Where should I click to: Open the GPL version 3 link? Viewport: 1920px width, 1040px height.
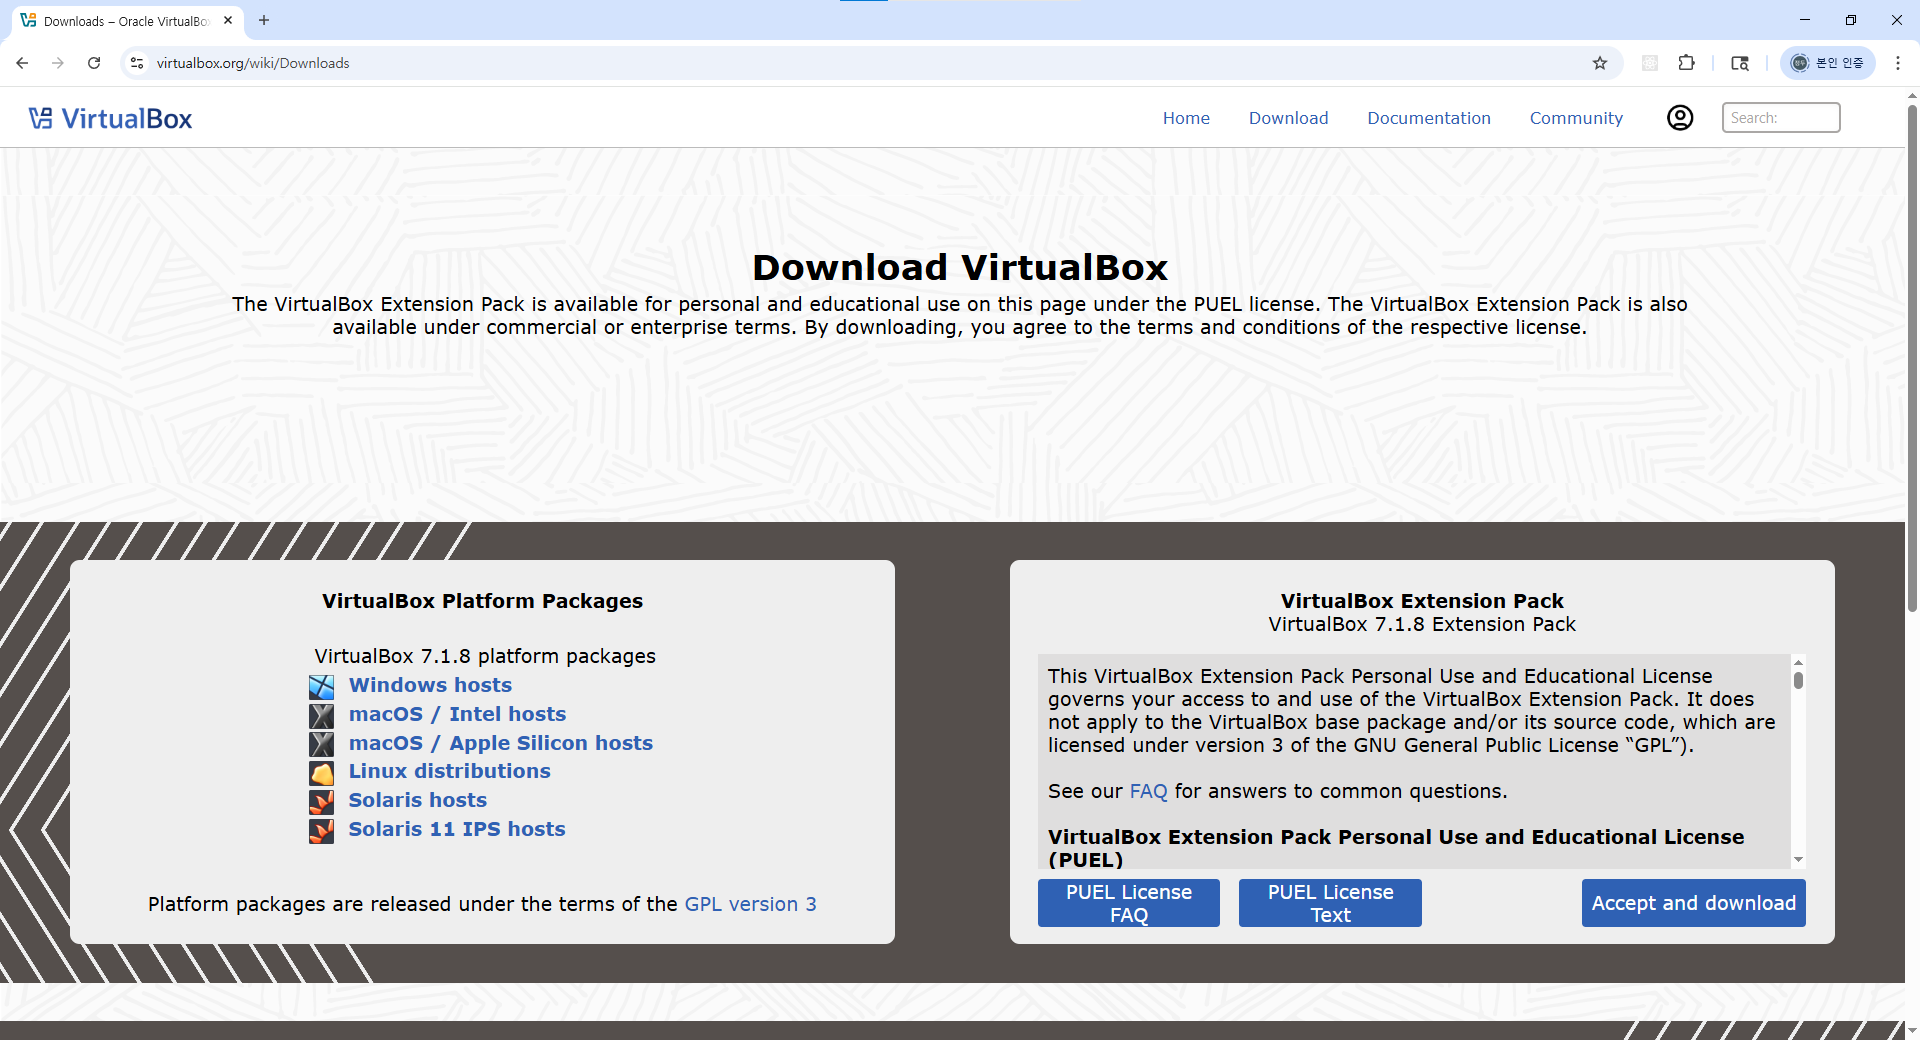[x=750, y=904]
